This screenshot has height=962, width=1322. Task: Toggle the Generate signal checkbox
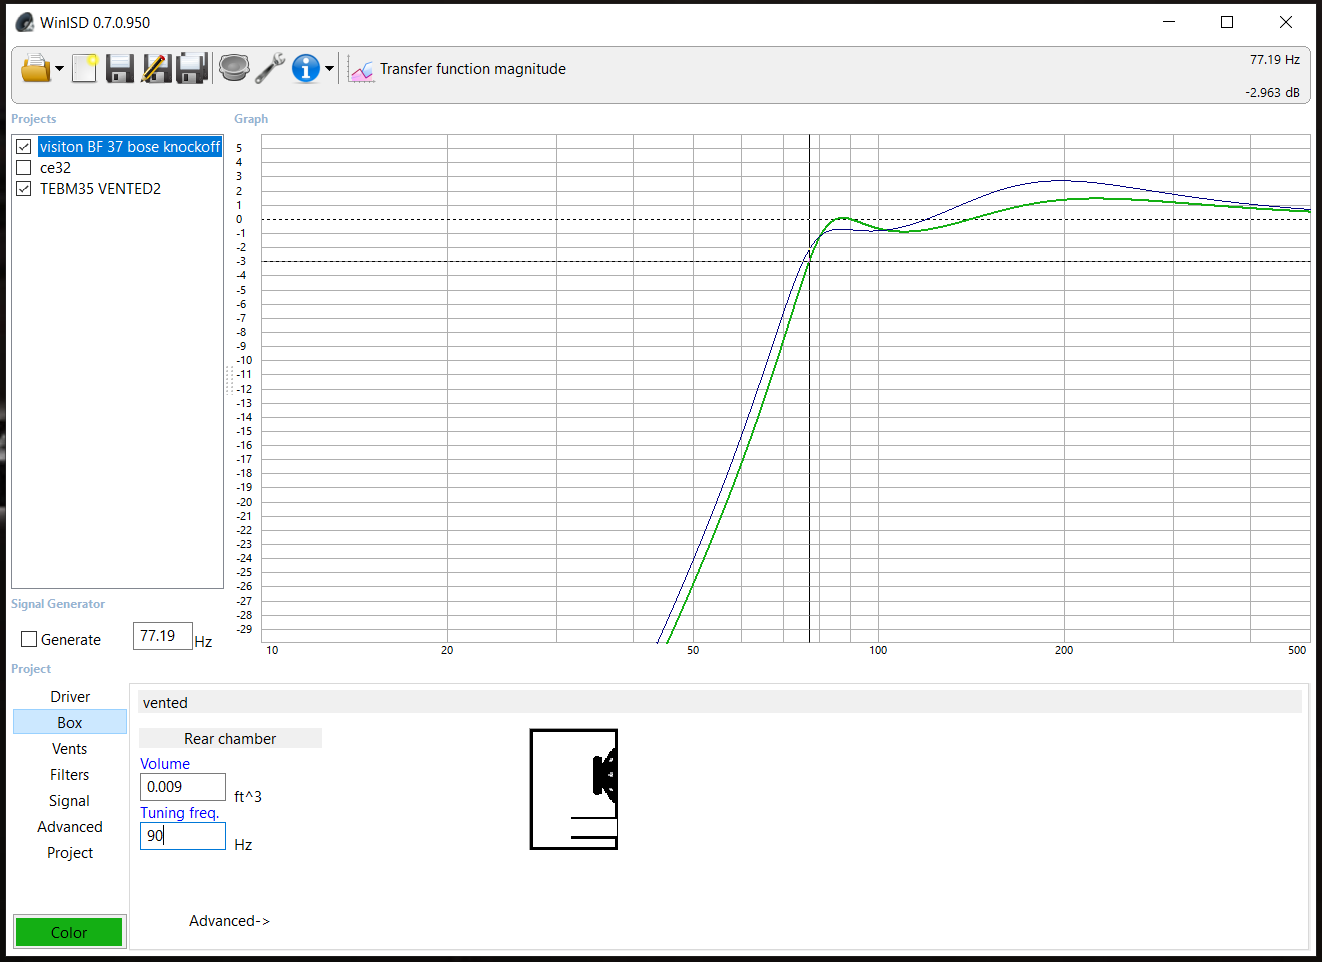tap(29, 639)
